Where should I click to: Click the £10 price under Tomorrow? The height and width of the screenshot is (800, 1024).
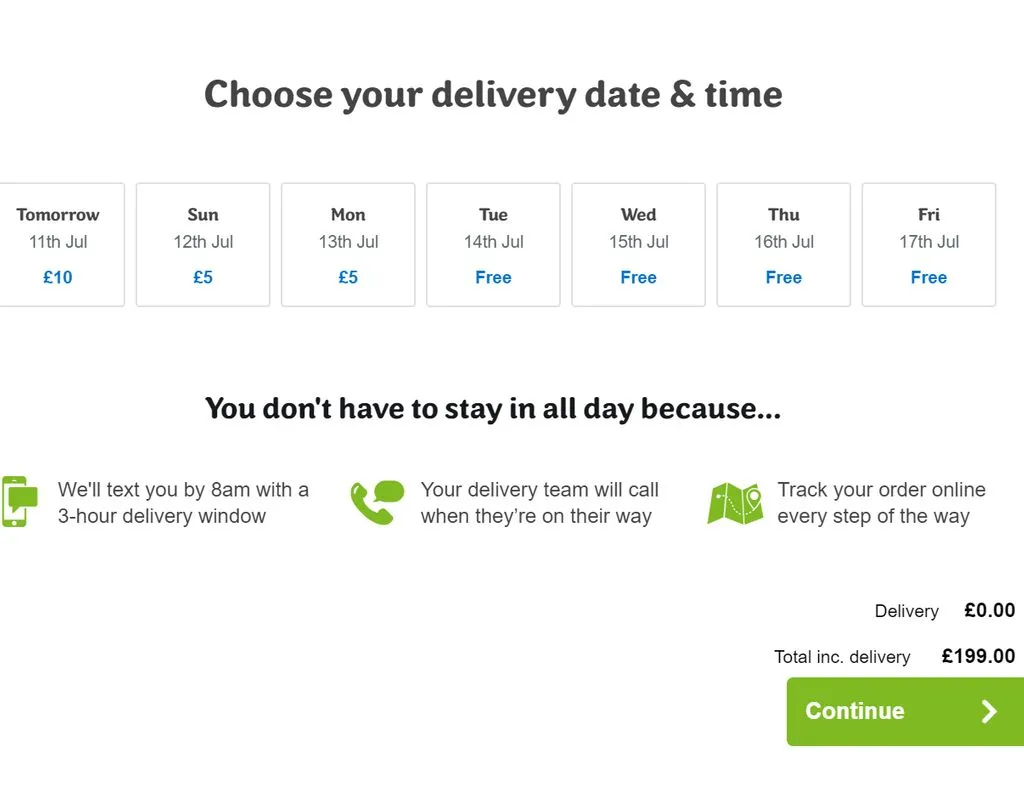coord(58,277)
